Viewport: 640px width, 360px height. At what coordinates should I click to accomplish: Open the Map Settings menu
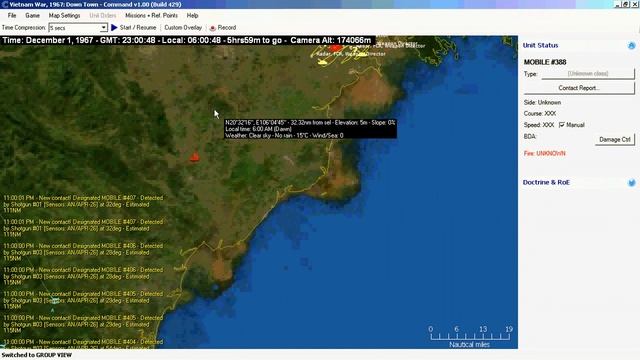(x=64, y=16)
